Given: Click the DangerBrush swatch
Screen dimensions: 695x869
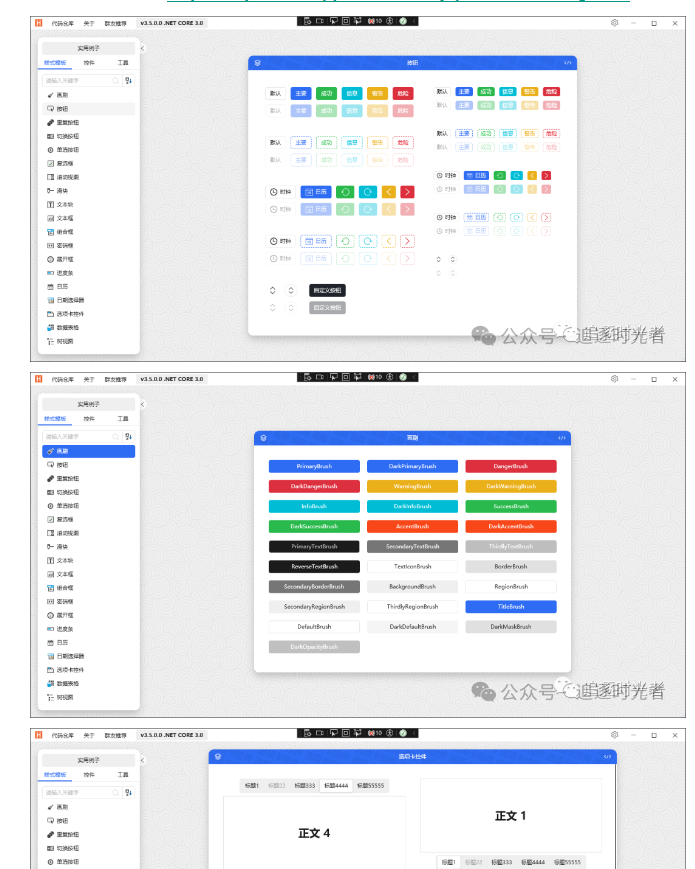Looking at the screenshot, I should [x=511, y=466].
